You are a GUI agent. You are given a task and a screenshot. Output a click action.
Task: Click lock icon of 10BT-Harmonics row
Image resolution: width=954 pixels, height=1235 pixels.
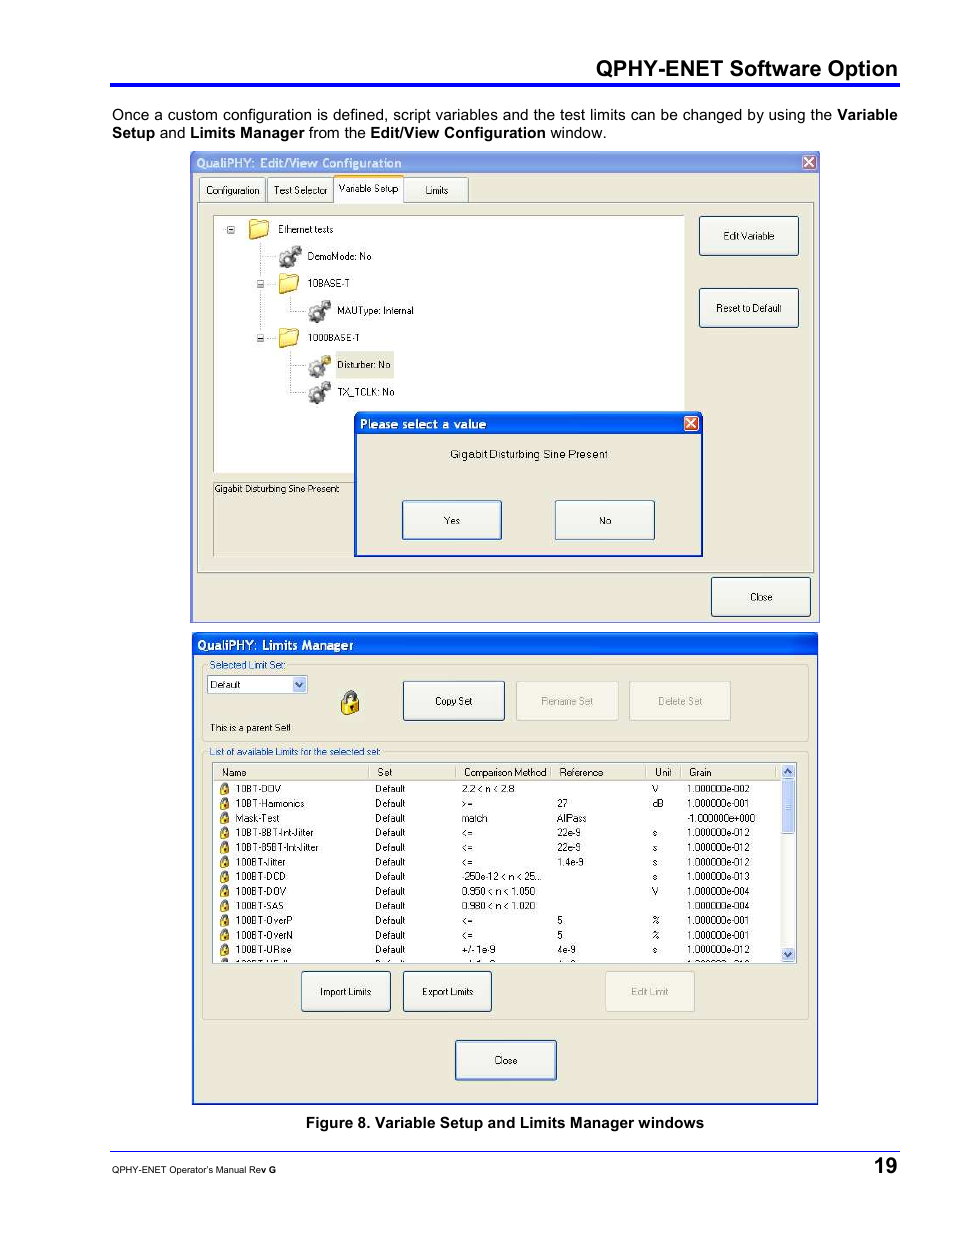[225, 803]
